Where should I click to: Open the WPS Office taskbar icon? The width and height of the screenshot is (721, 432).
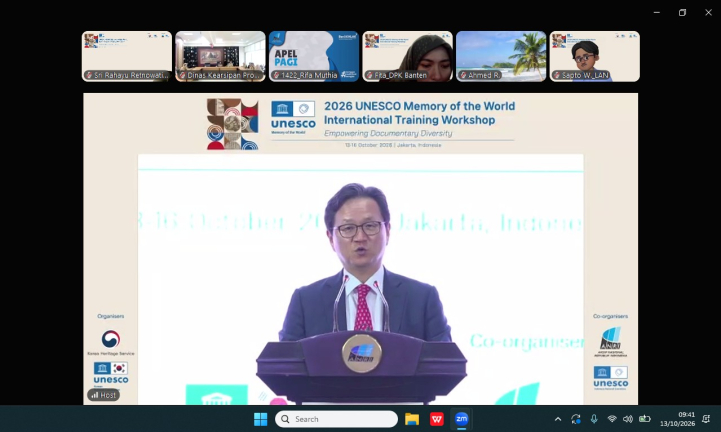pyautogui.click(x=436, y=419)
